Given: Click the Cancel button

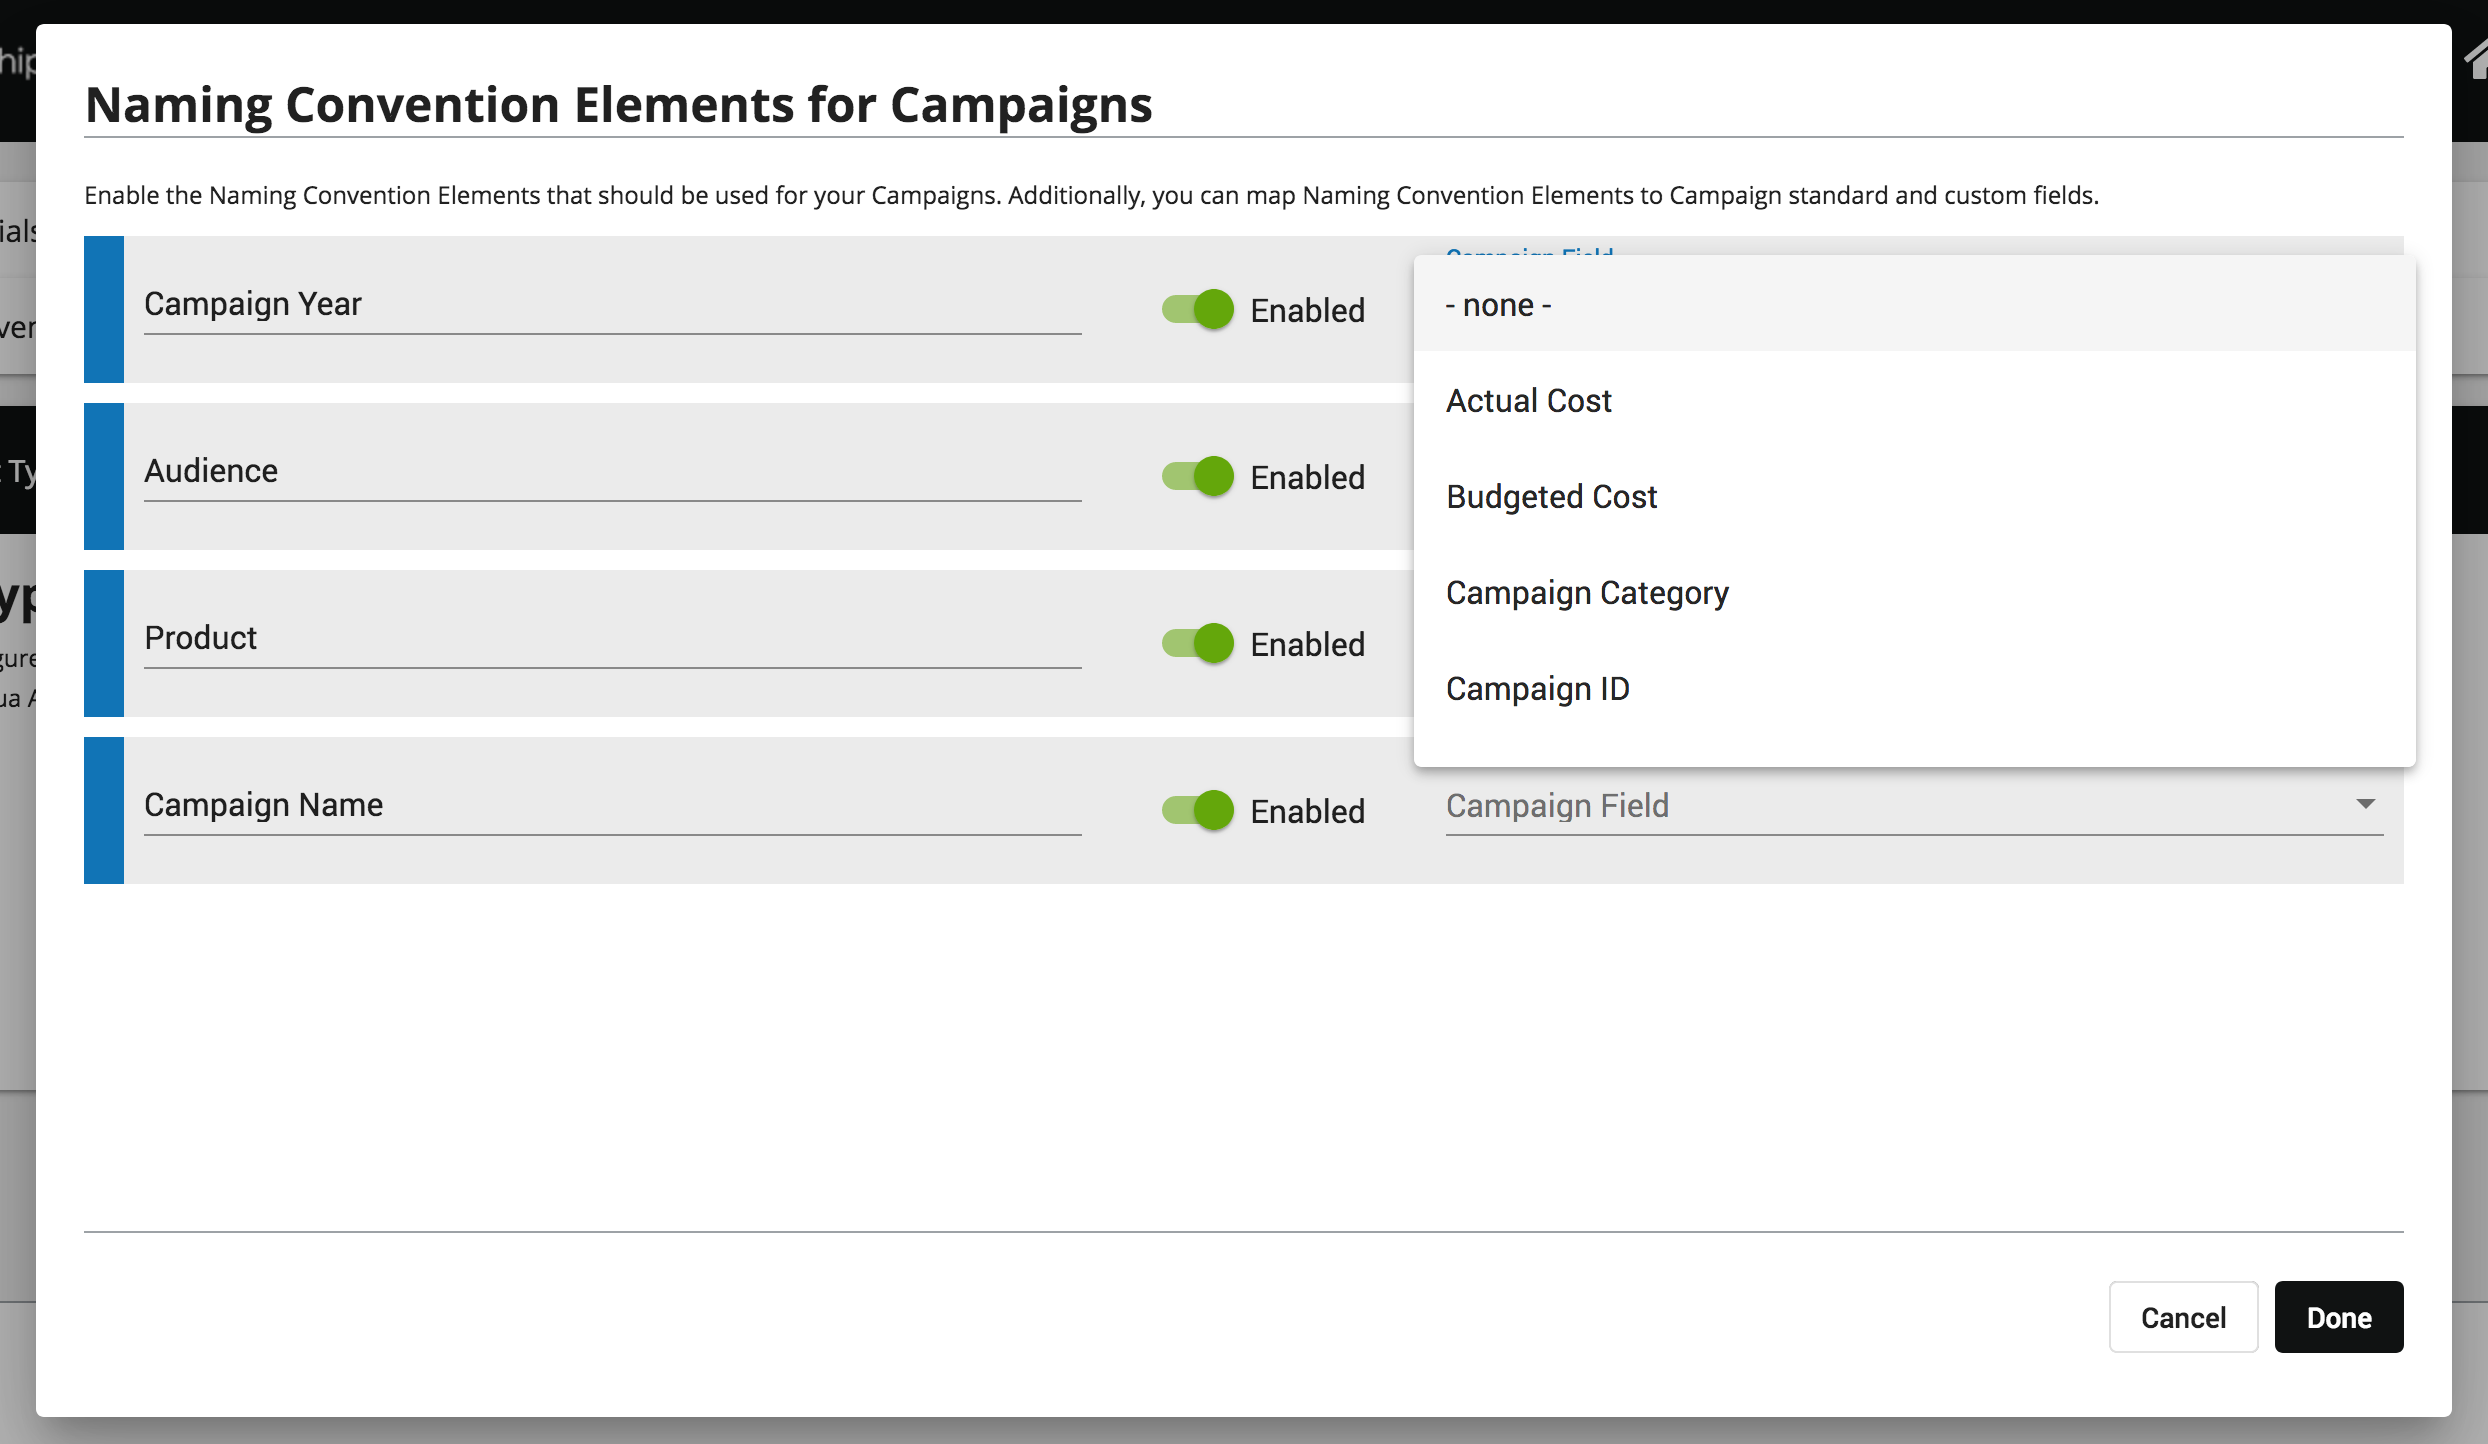Looking at the screenshot, I should tap(2183, 1317).
